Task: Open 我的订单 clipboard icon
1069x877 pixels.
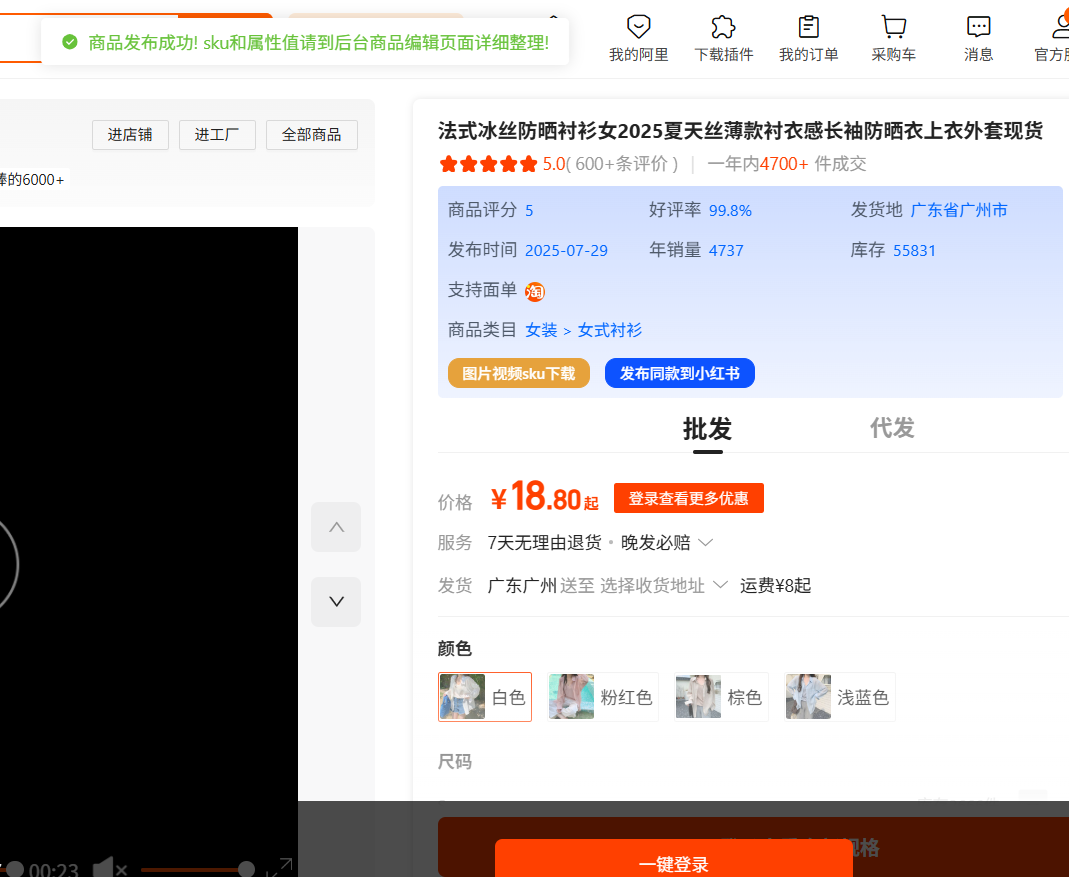Action: coord(808,27)
